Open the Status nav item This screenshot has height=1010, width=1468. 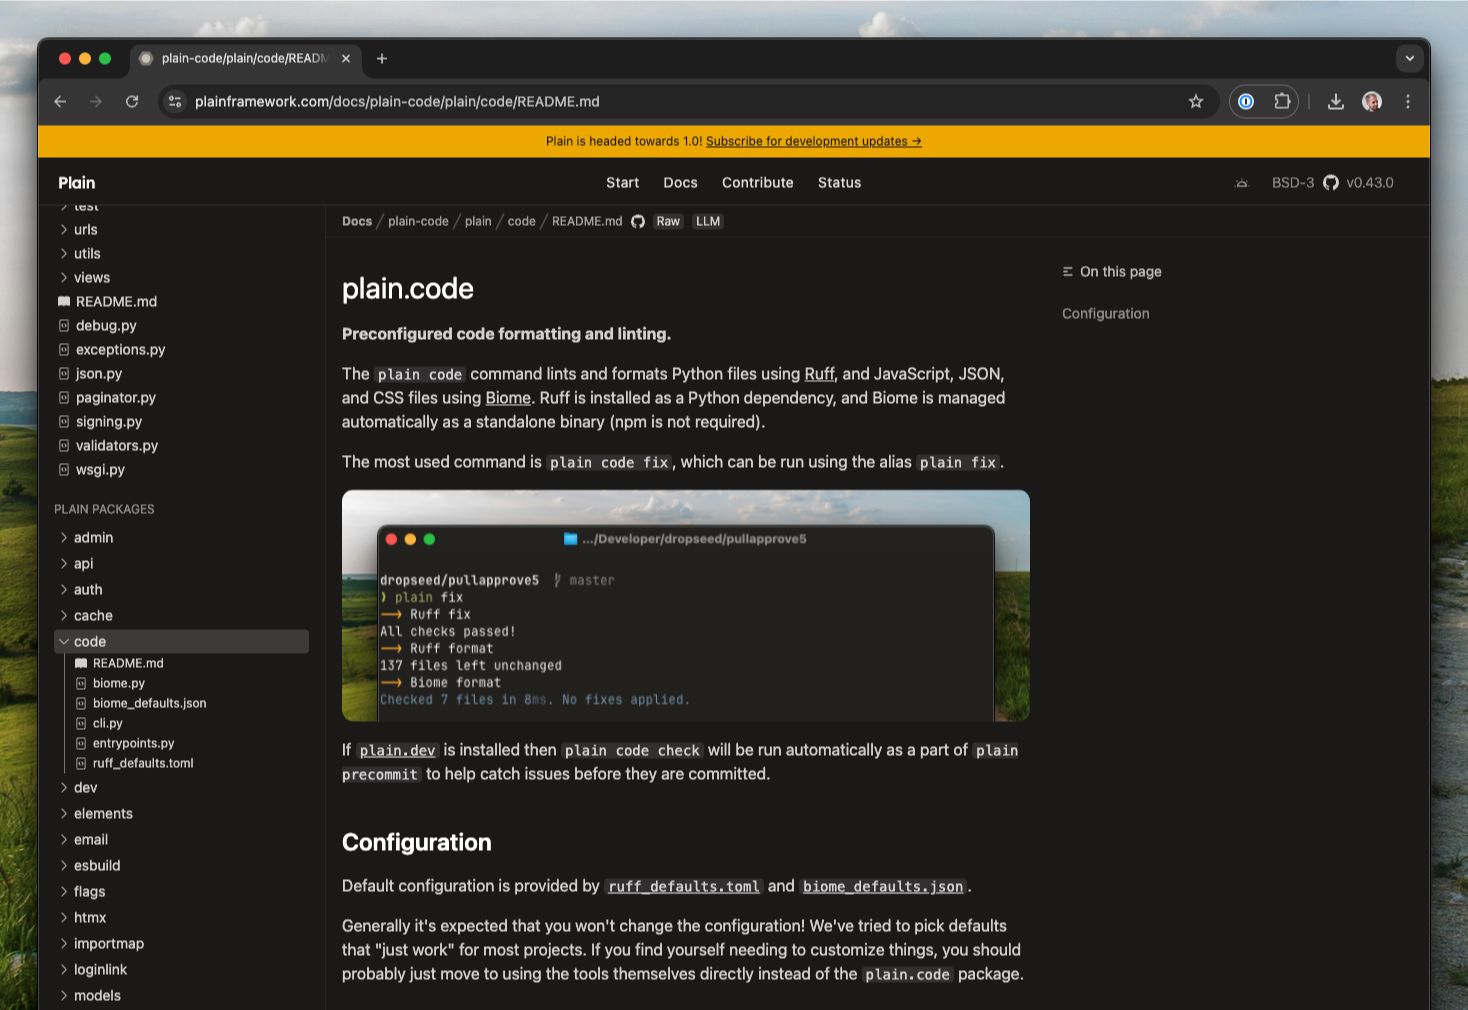pos(839,183)
